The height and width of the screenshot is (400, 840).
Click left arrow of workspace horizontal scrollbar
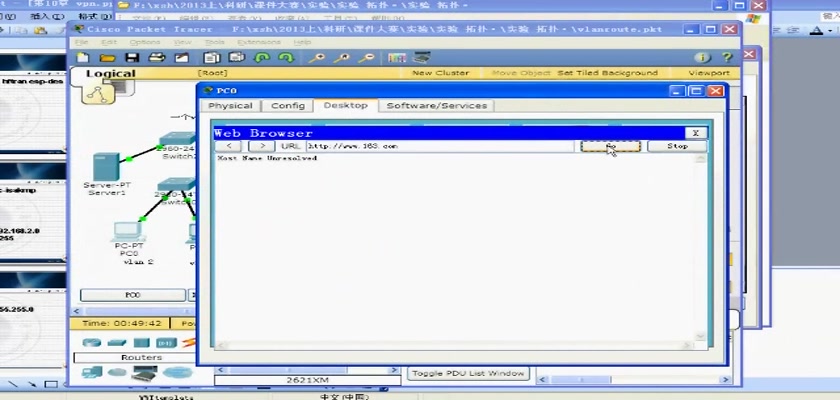(76, 311)
